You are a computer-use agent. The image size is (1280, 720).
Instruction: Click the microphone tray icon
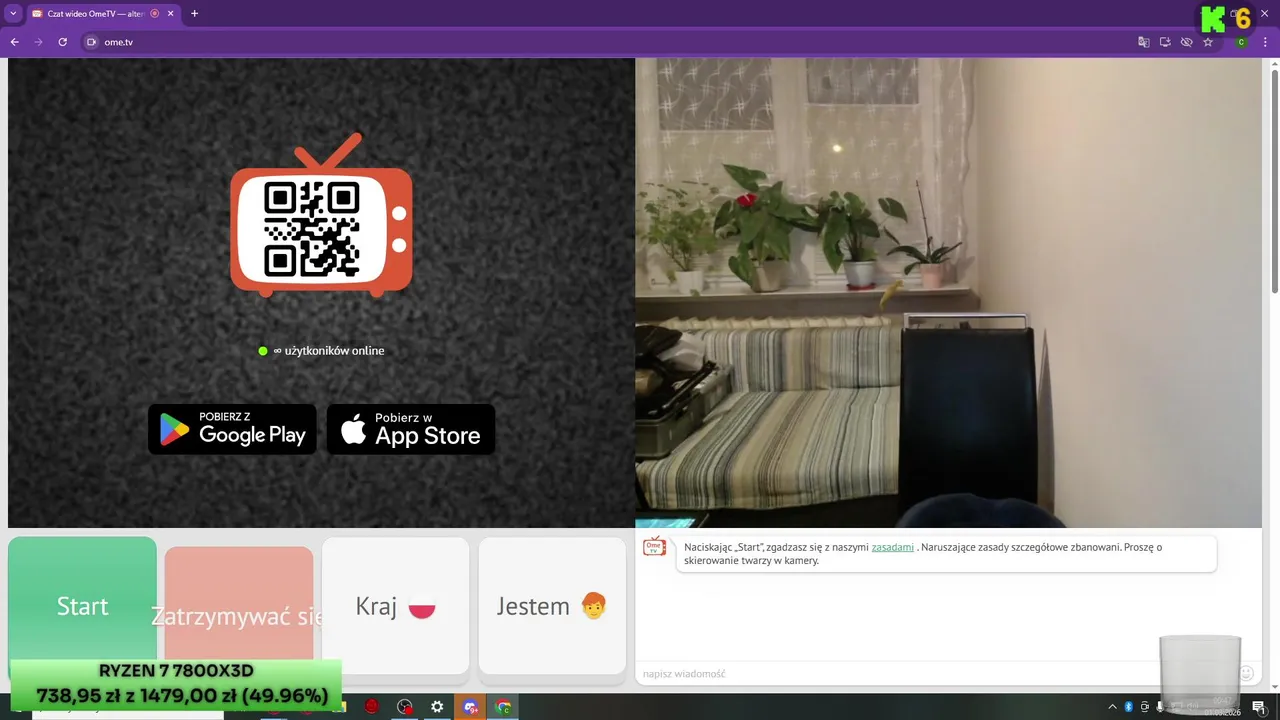pos(1160,707)
